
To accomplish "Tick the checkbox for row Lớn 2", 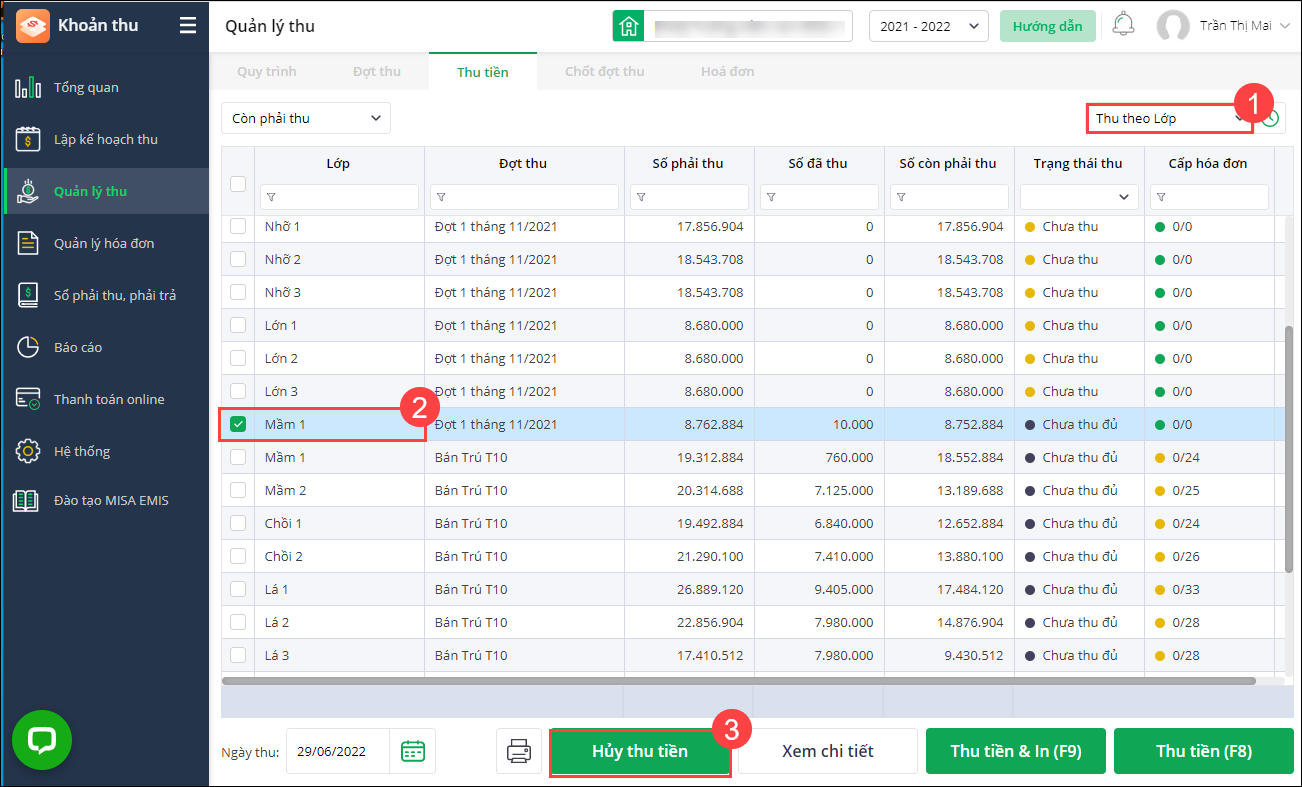I will point(238,358).
